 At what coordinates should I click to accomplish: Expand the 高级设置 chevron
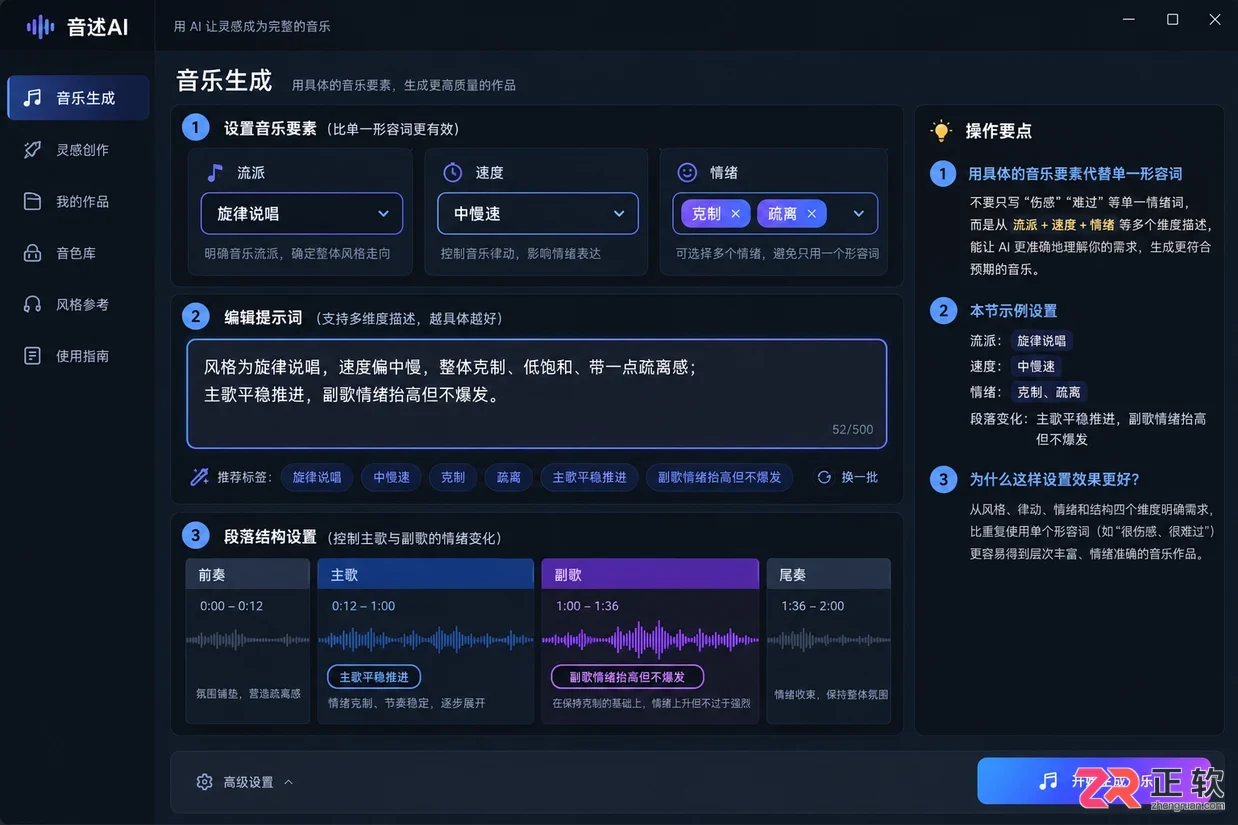288,782
